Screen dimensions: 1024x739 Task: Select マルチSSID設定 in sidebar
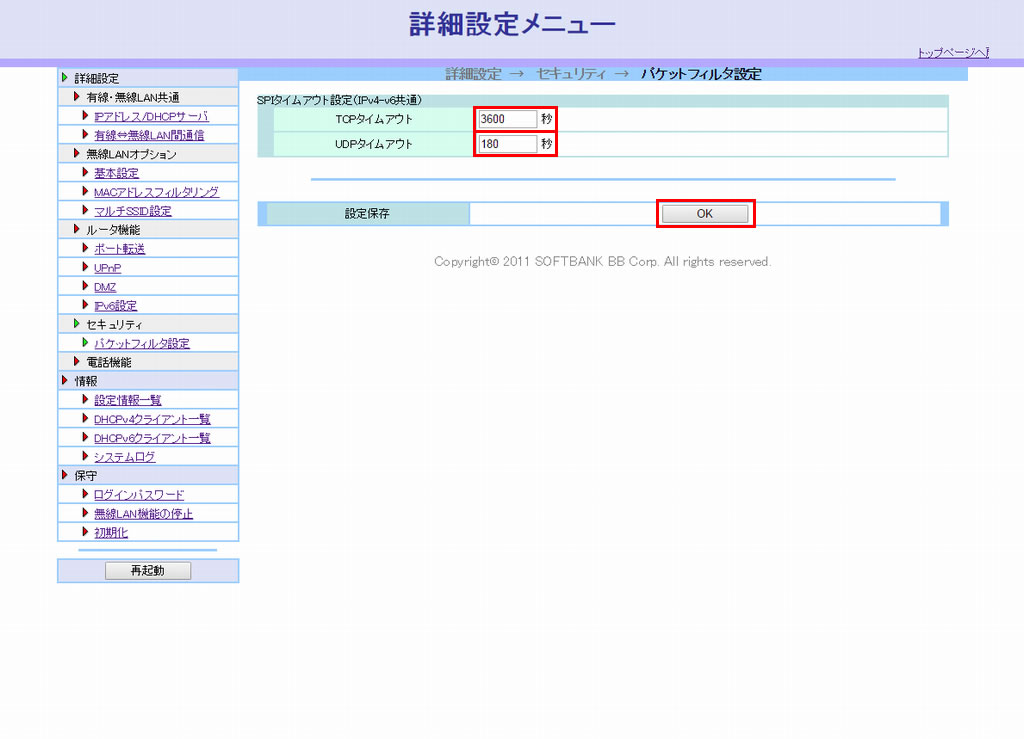(x=132, y=211)
